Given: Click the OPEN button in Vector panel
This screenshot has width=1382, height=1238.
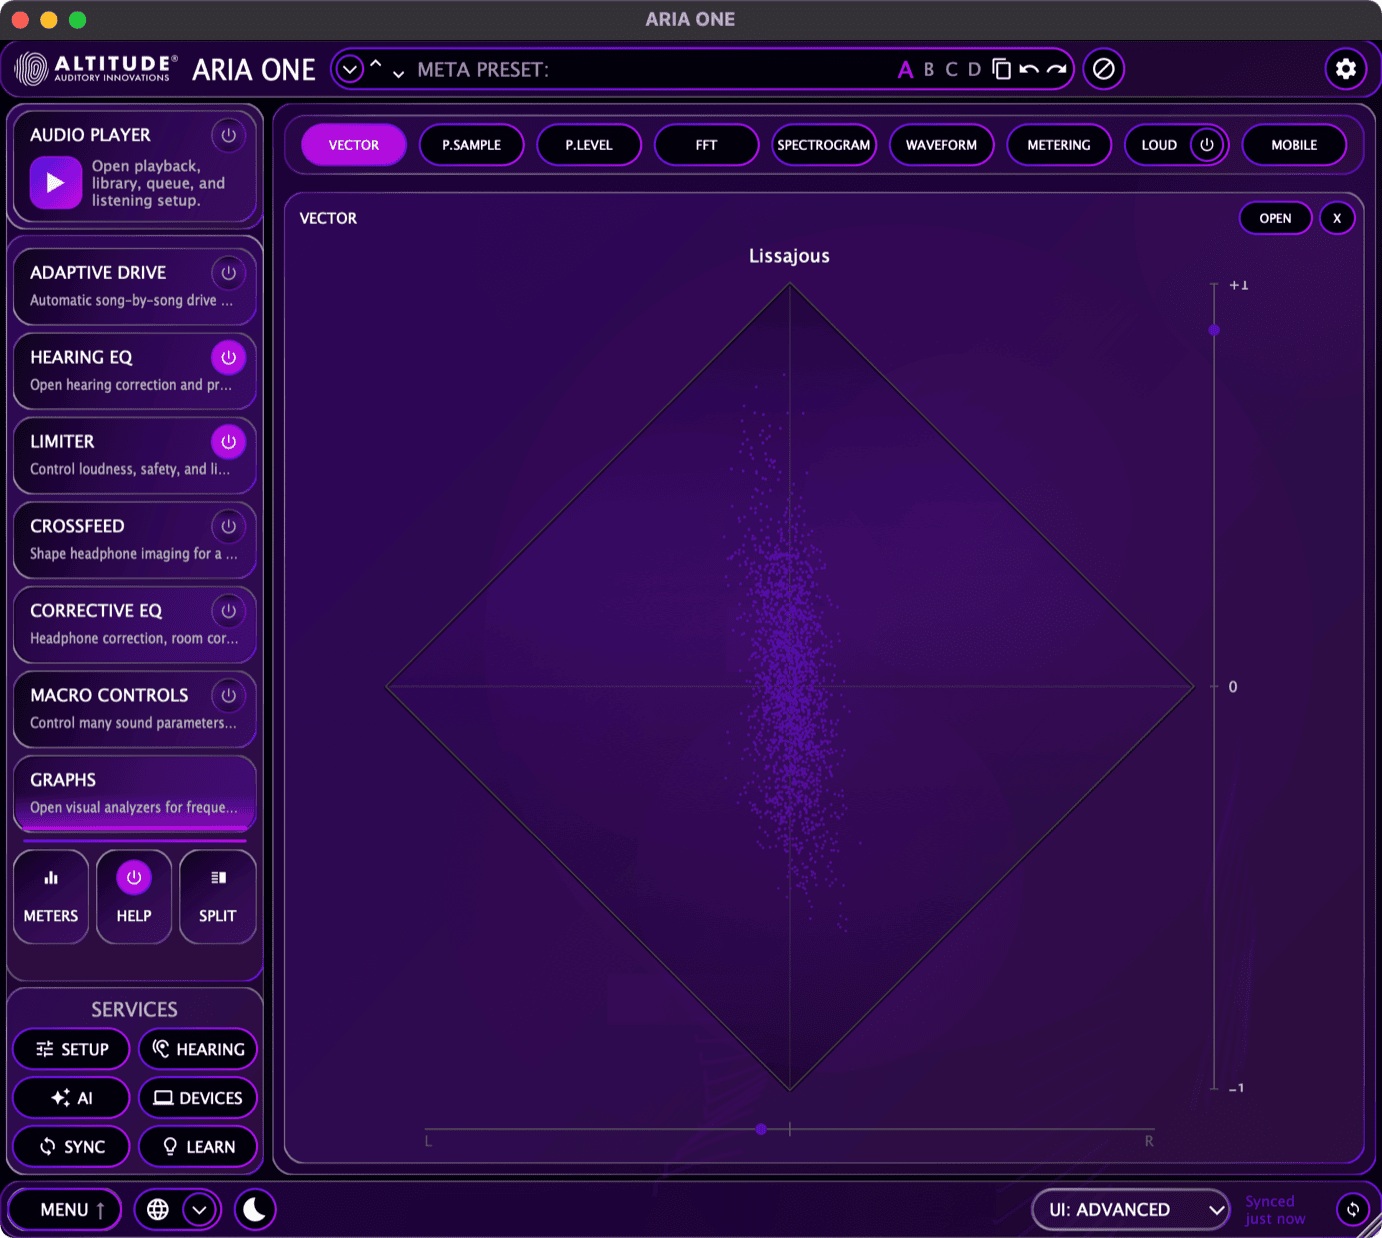Looking at the screenshot, I should [1275, 218].
